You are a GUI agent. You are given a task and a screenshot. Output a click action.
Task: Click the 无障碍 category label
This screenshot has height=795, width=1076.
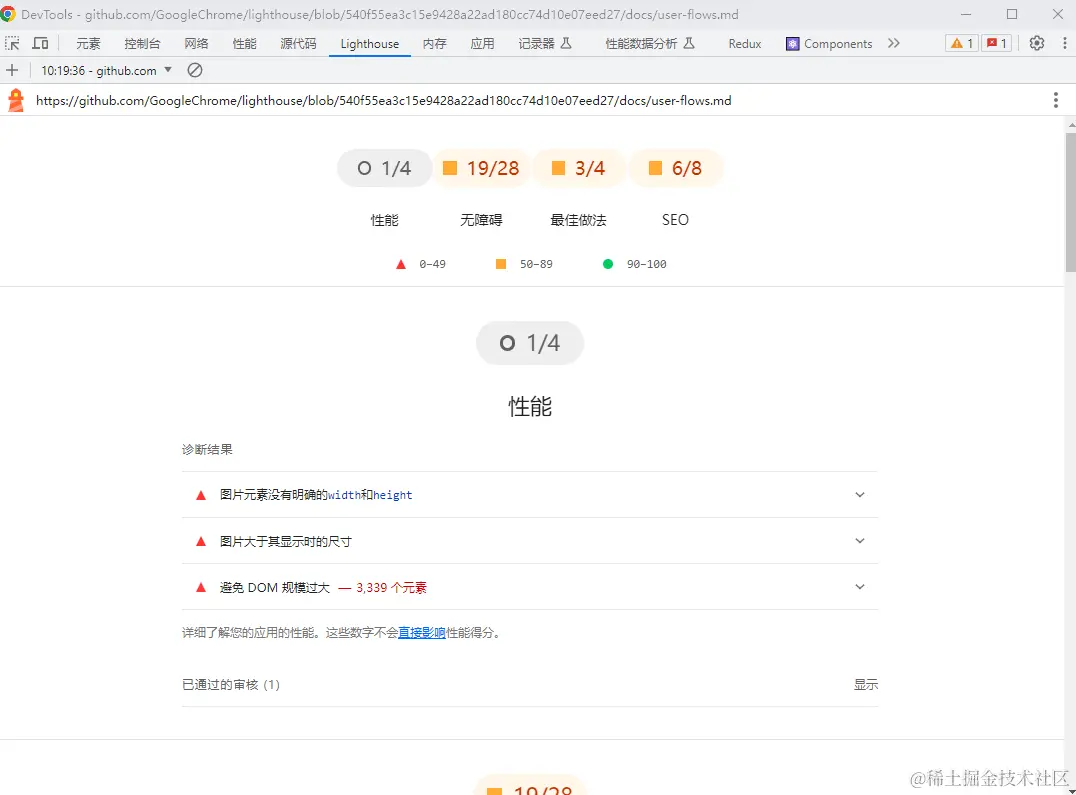[481, 220]
